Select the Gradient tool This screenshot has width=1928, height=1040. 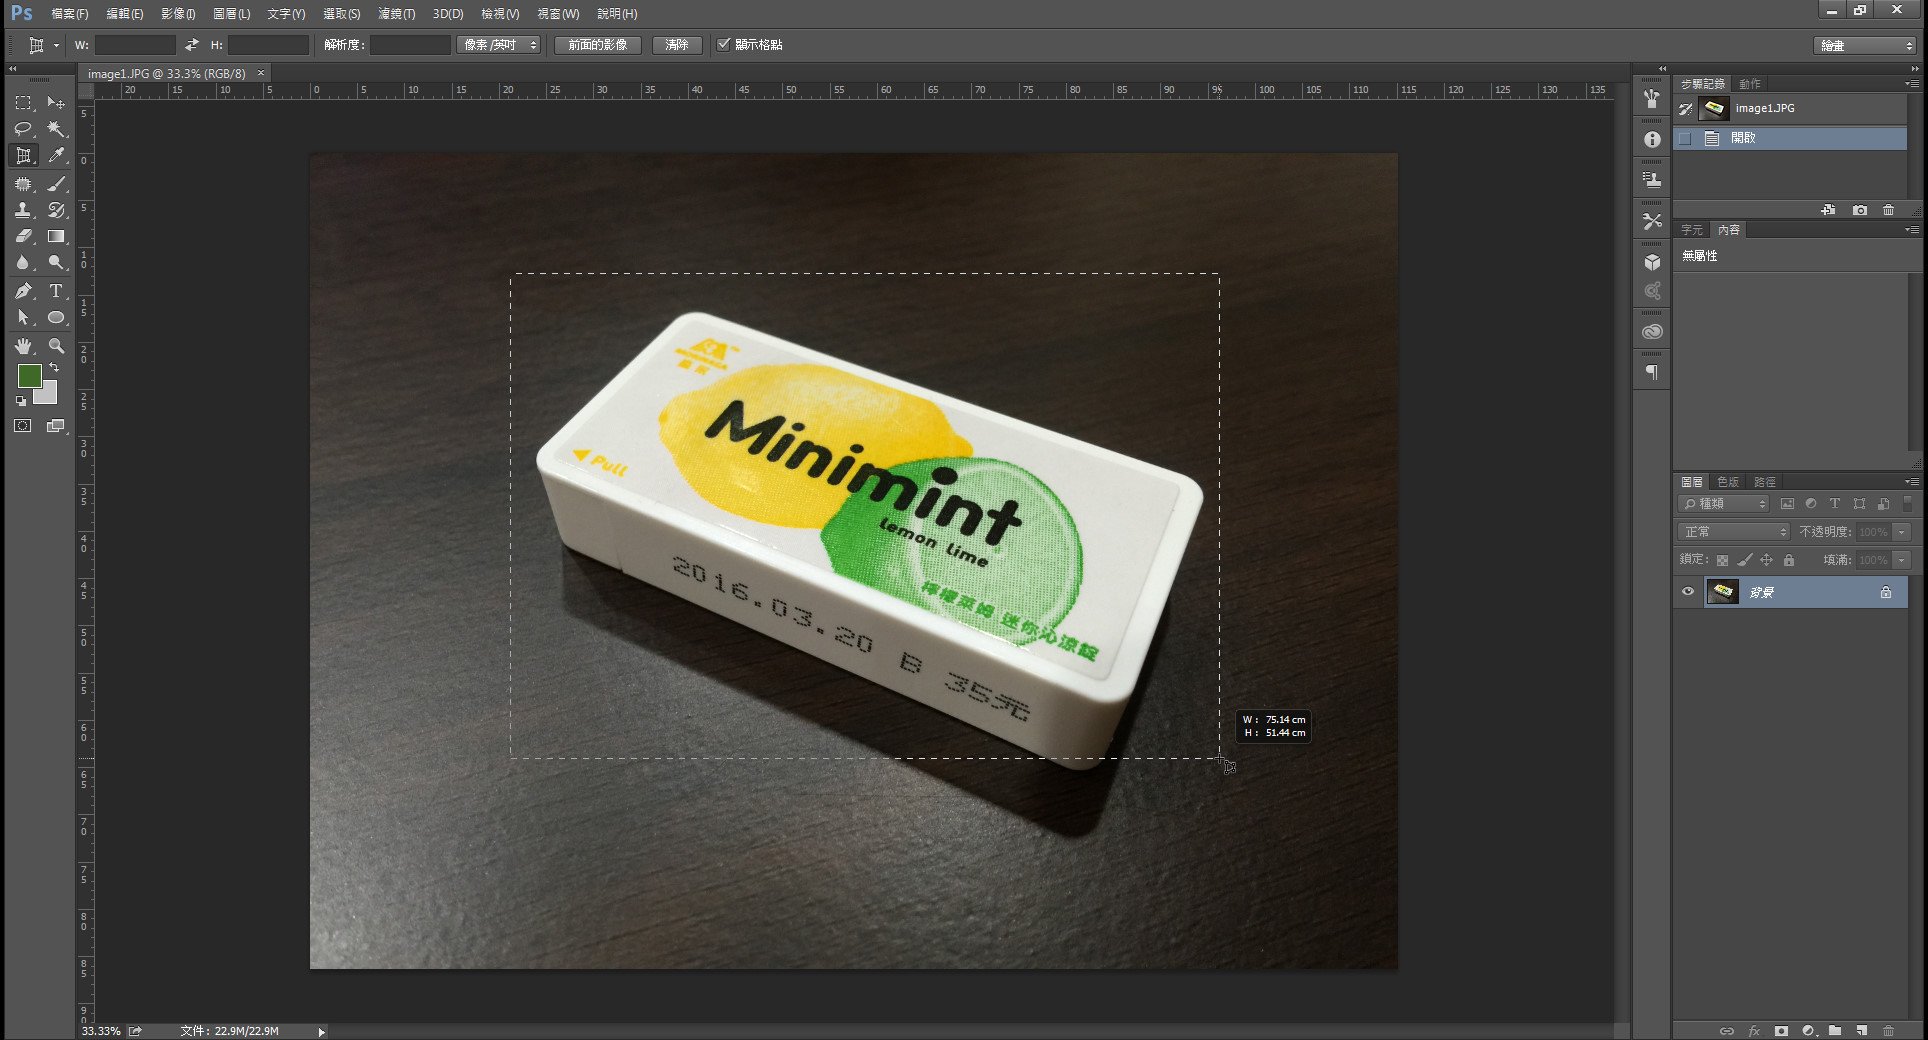tap(56, 236)
